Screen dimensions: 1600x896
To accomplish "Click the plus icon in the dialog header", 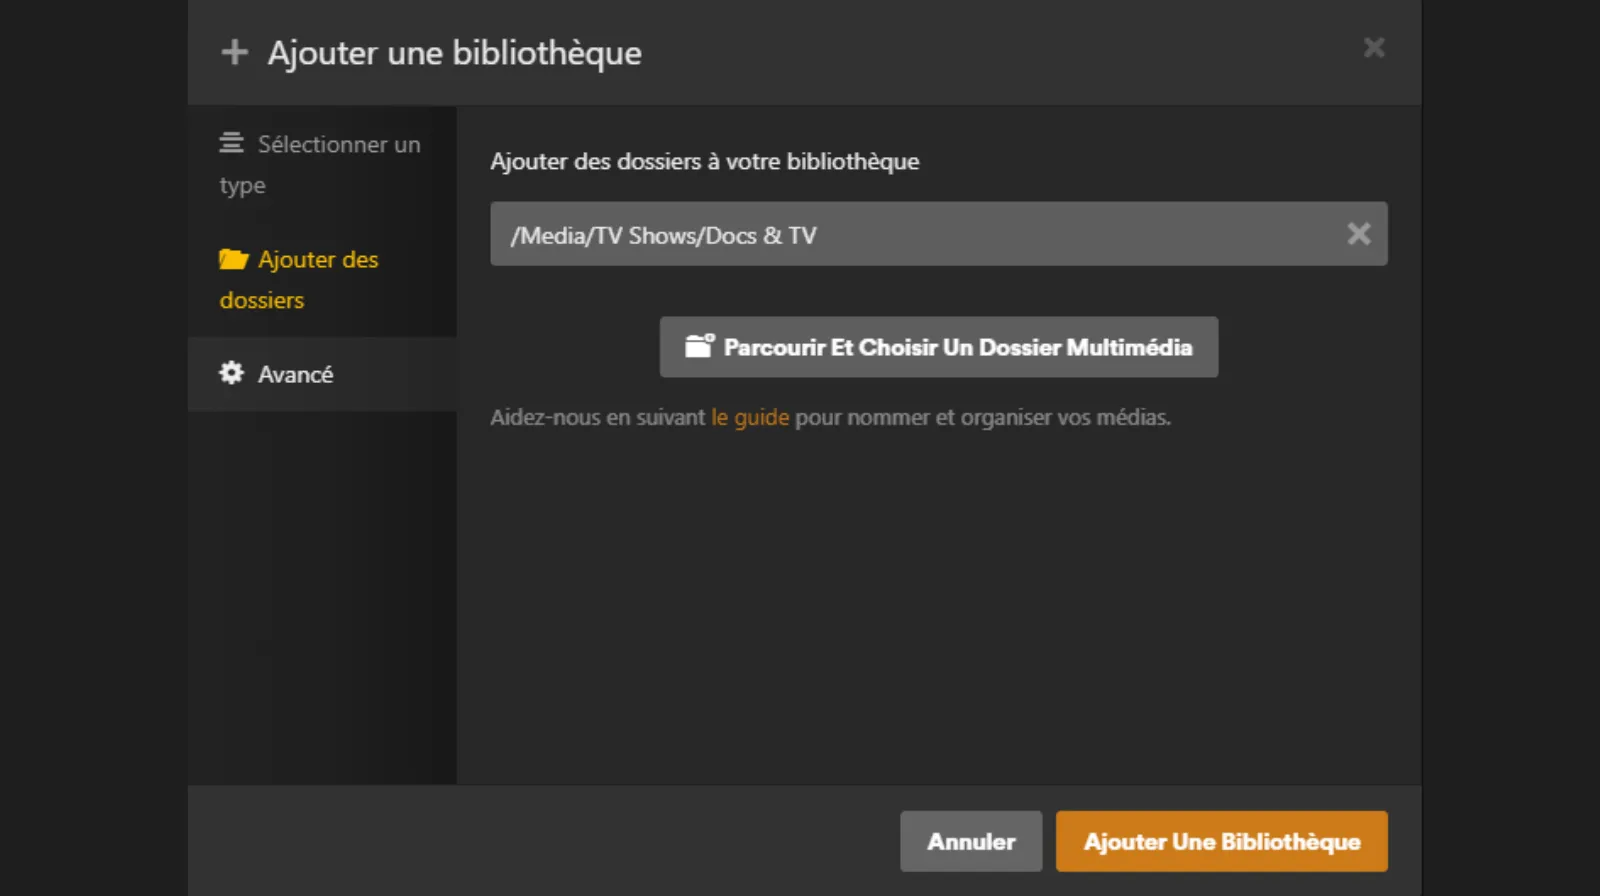I will [x=234, y=52].
